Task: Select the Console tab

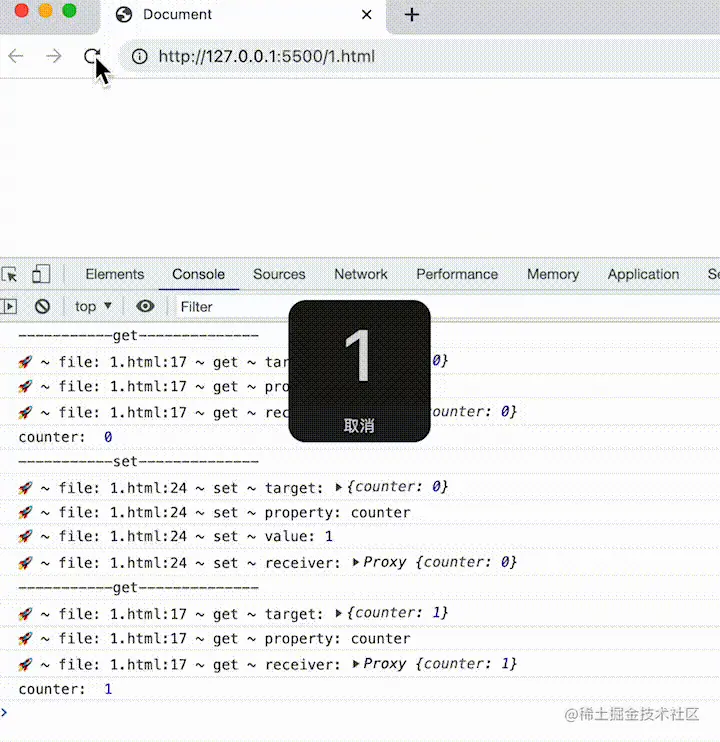Action: coord(198,274)
